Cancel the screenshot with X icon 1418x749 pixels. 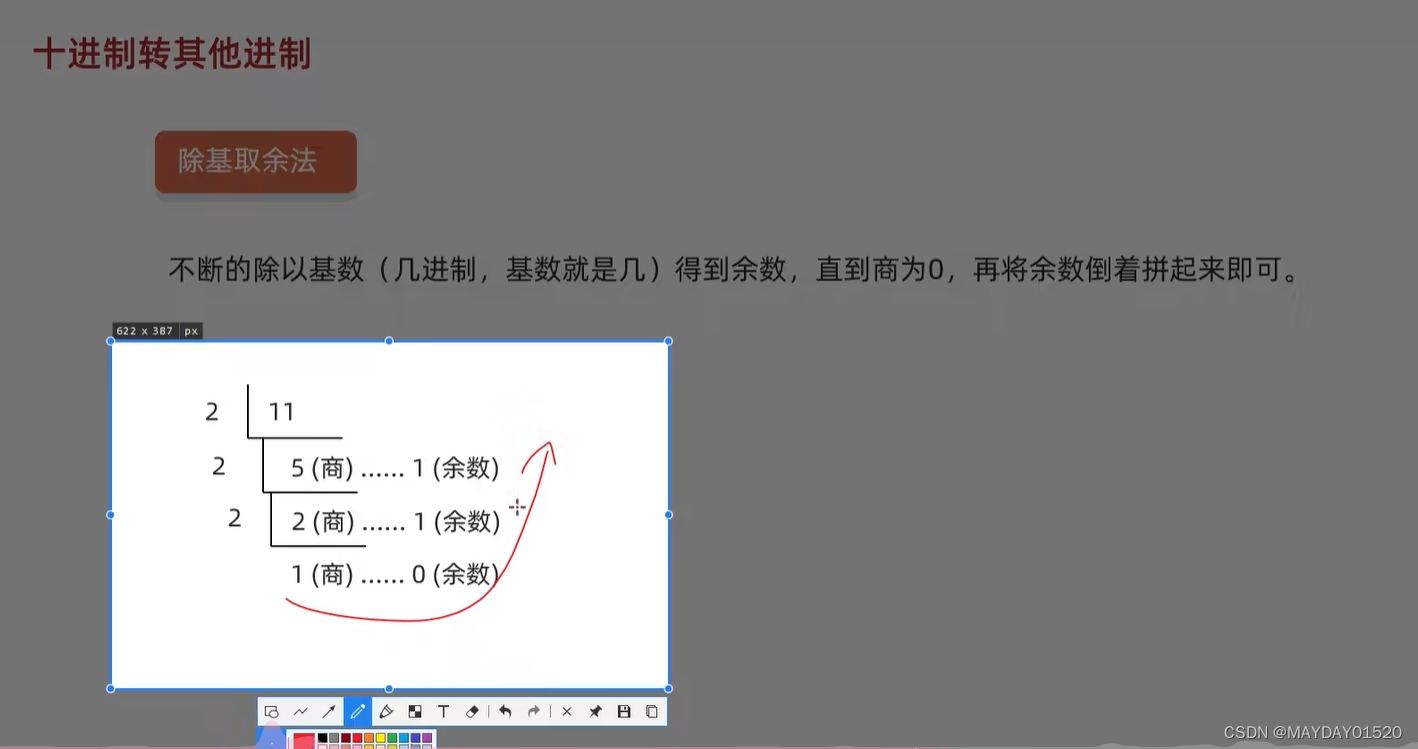tap(567, 712)
